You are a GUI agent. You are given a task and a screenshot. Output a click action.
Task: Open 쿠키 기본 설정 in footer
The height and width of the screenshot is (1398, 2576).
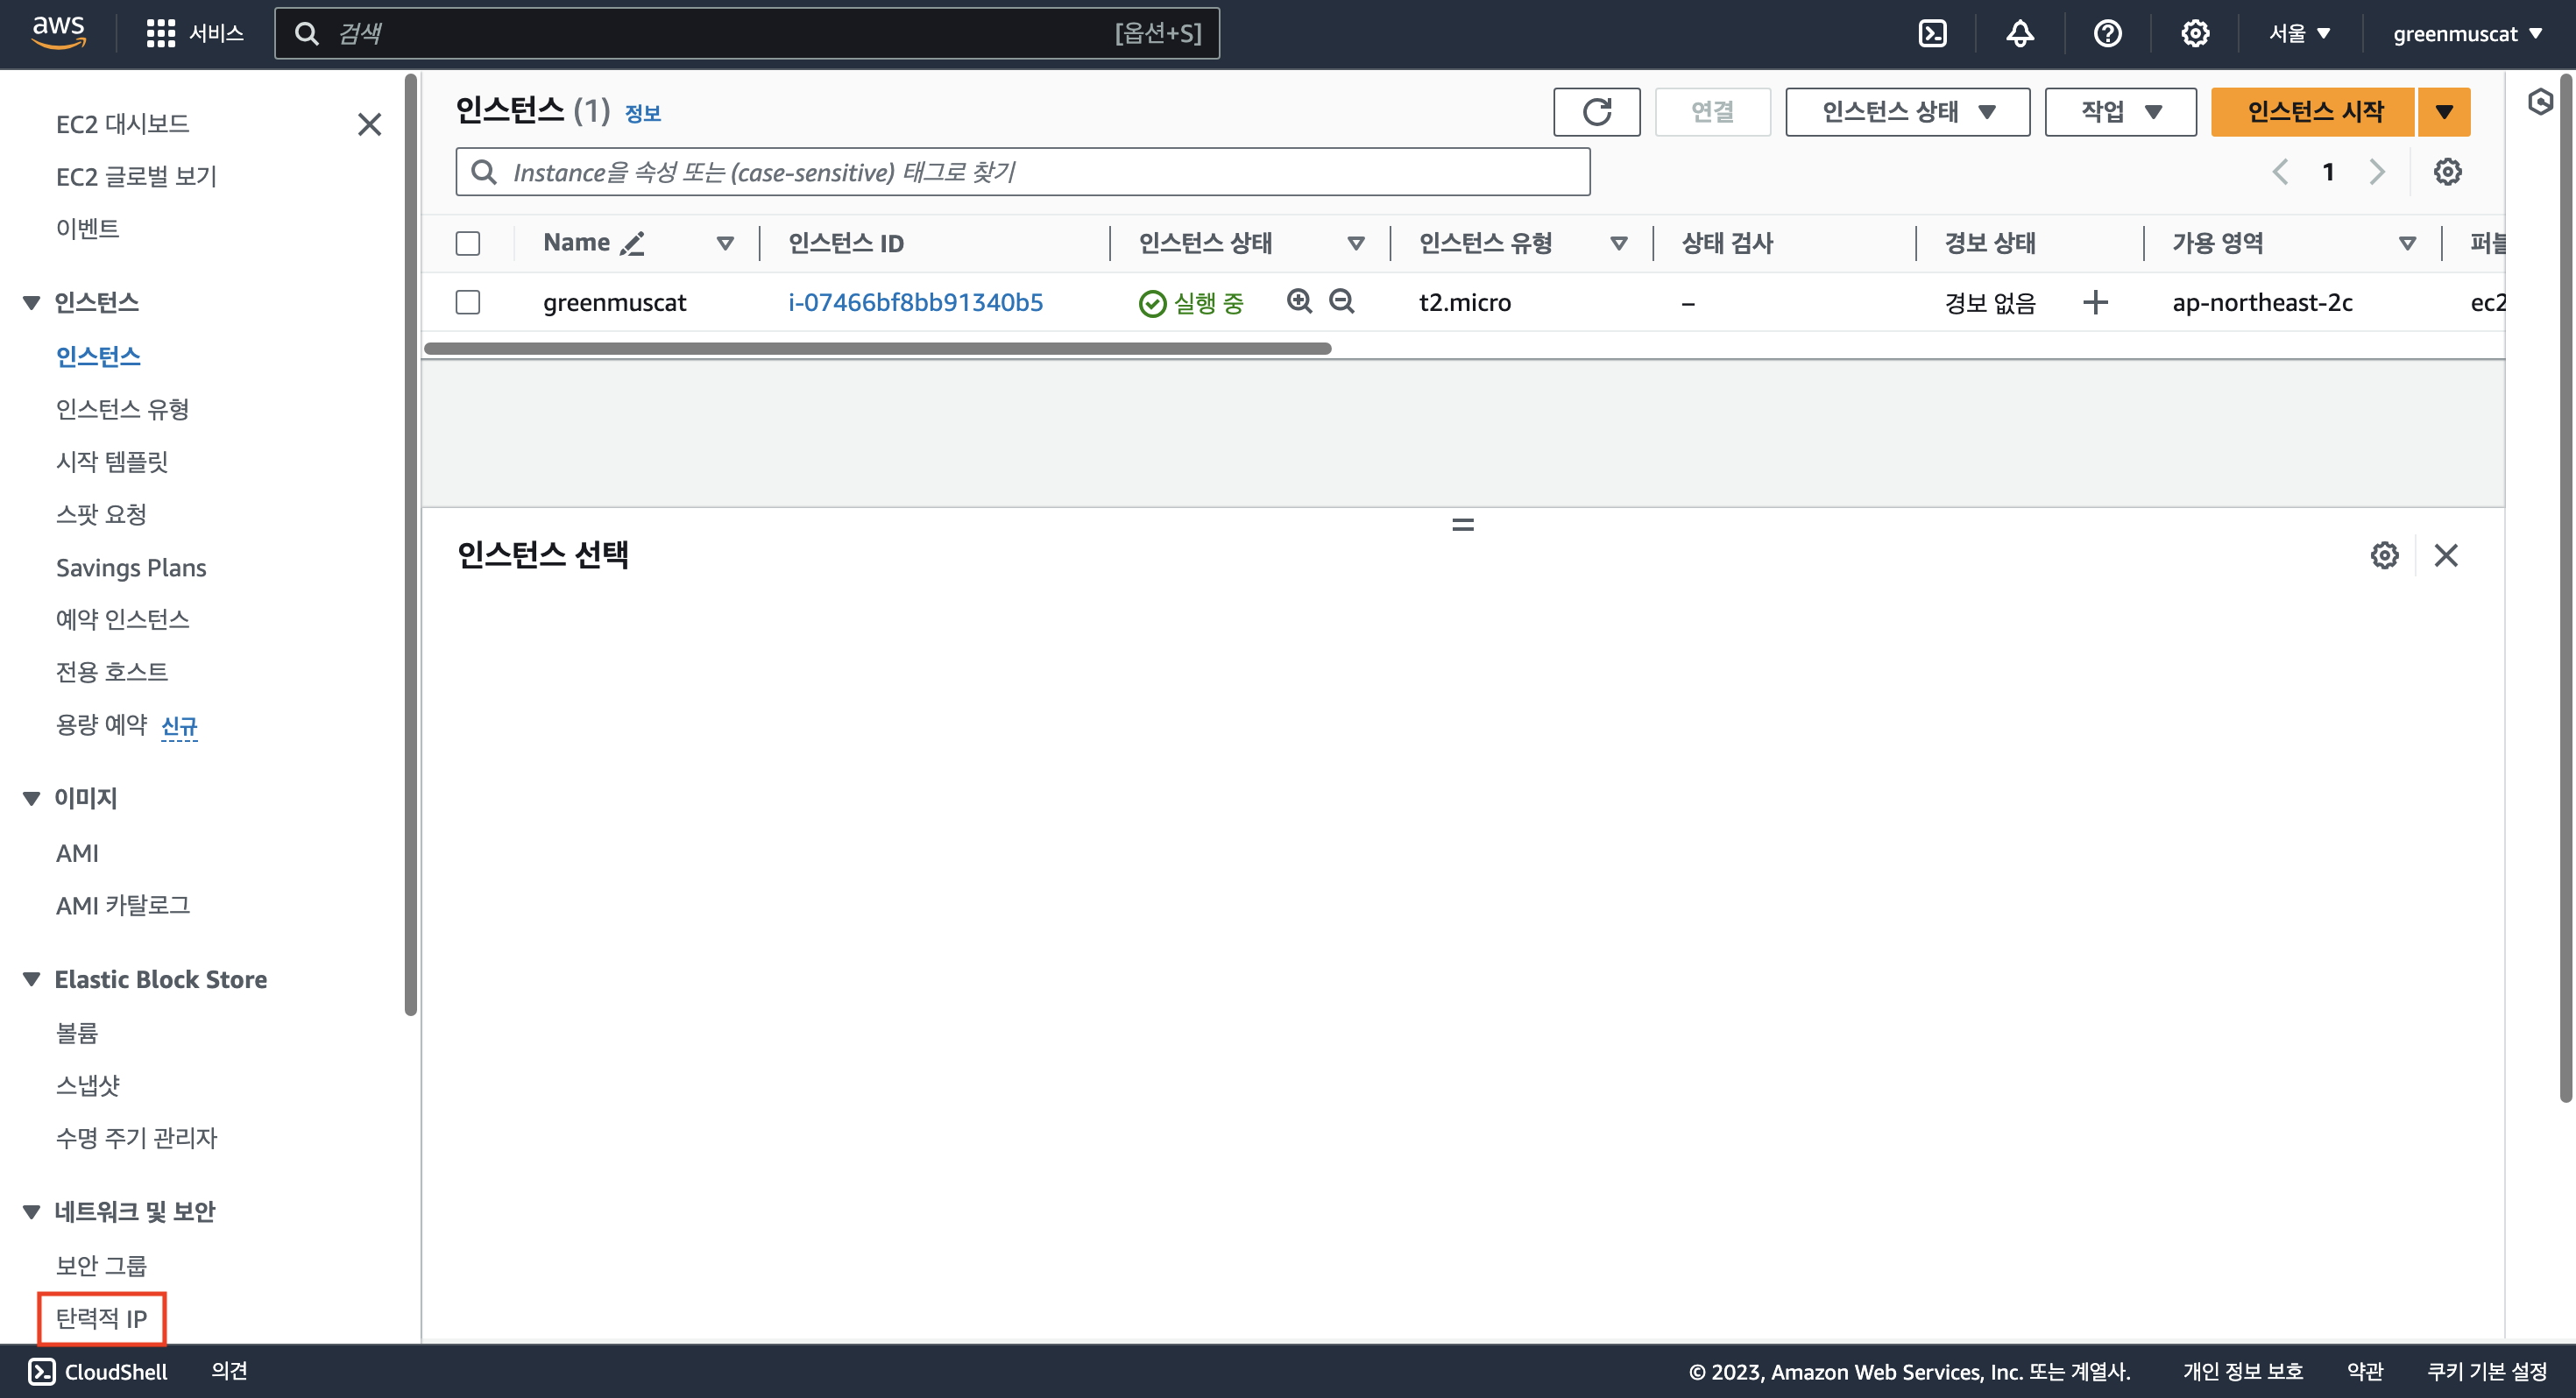pos(2486,1371)
